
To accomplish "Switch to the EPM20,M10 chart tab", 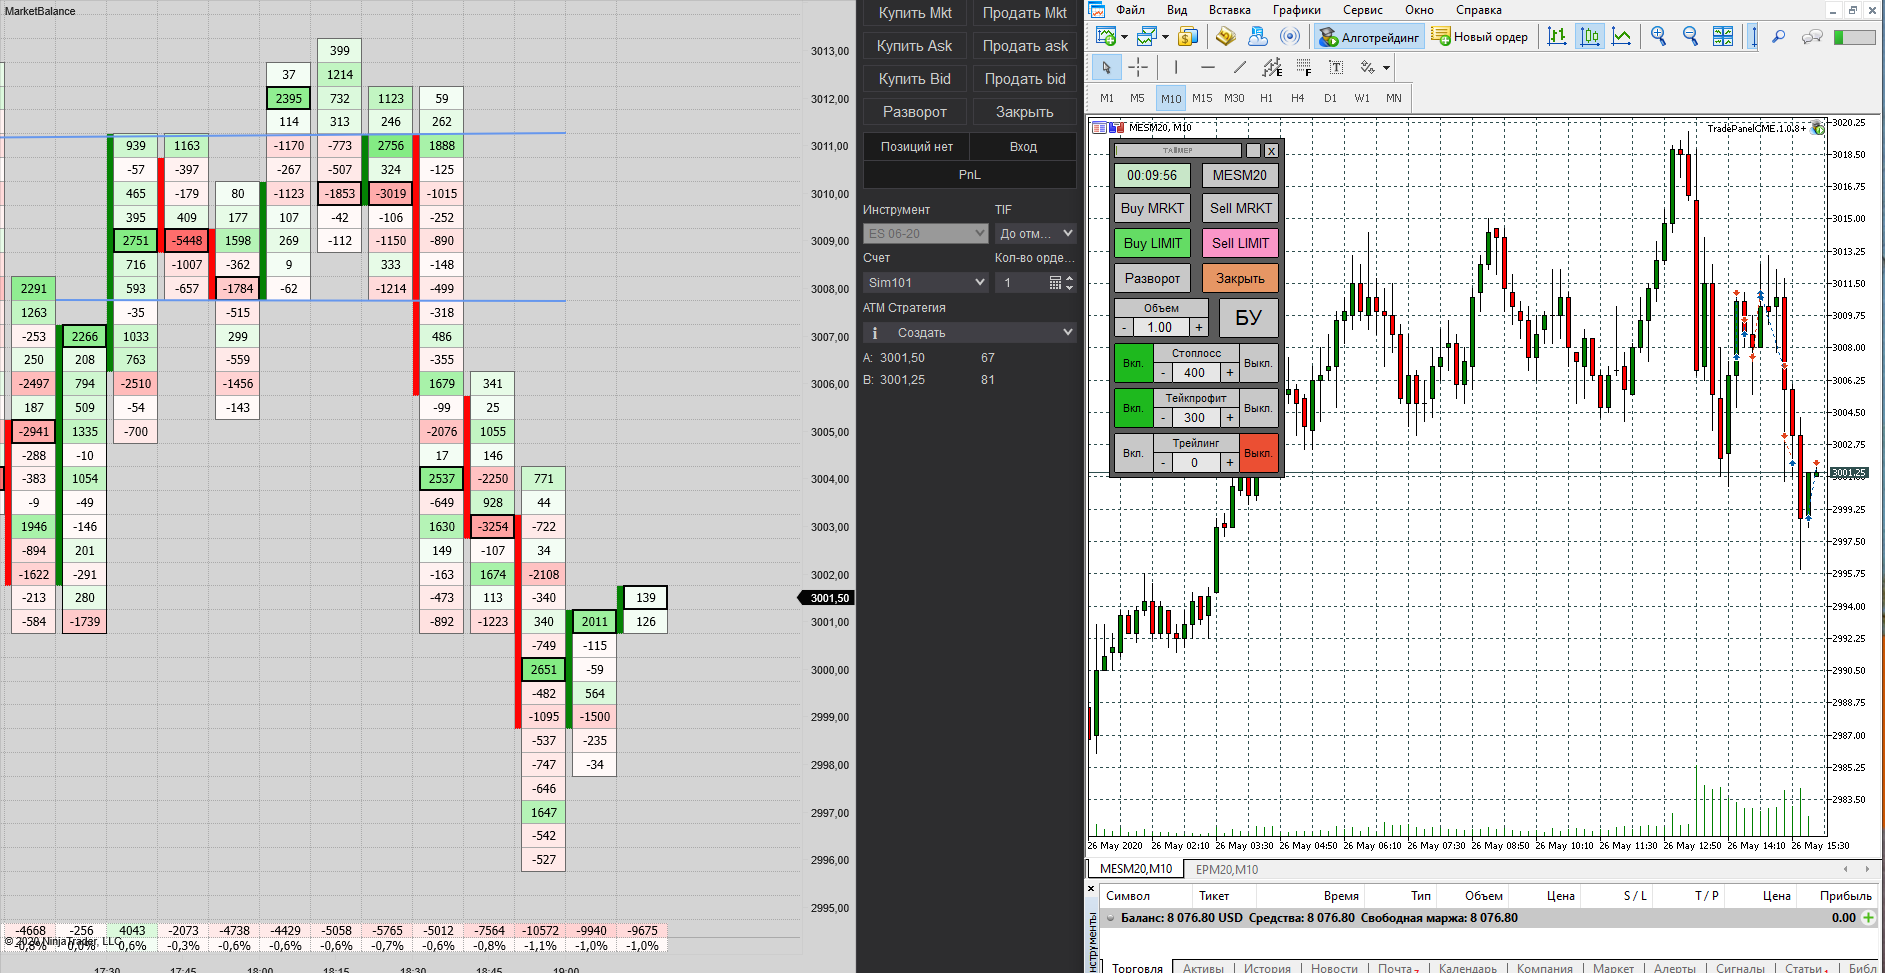I will click(x=1227, y=869).
